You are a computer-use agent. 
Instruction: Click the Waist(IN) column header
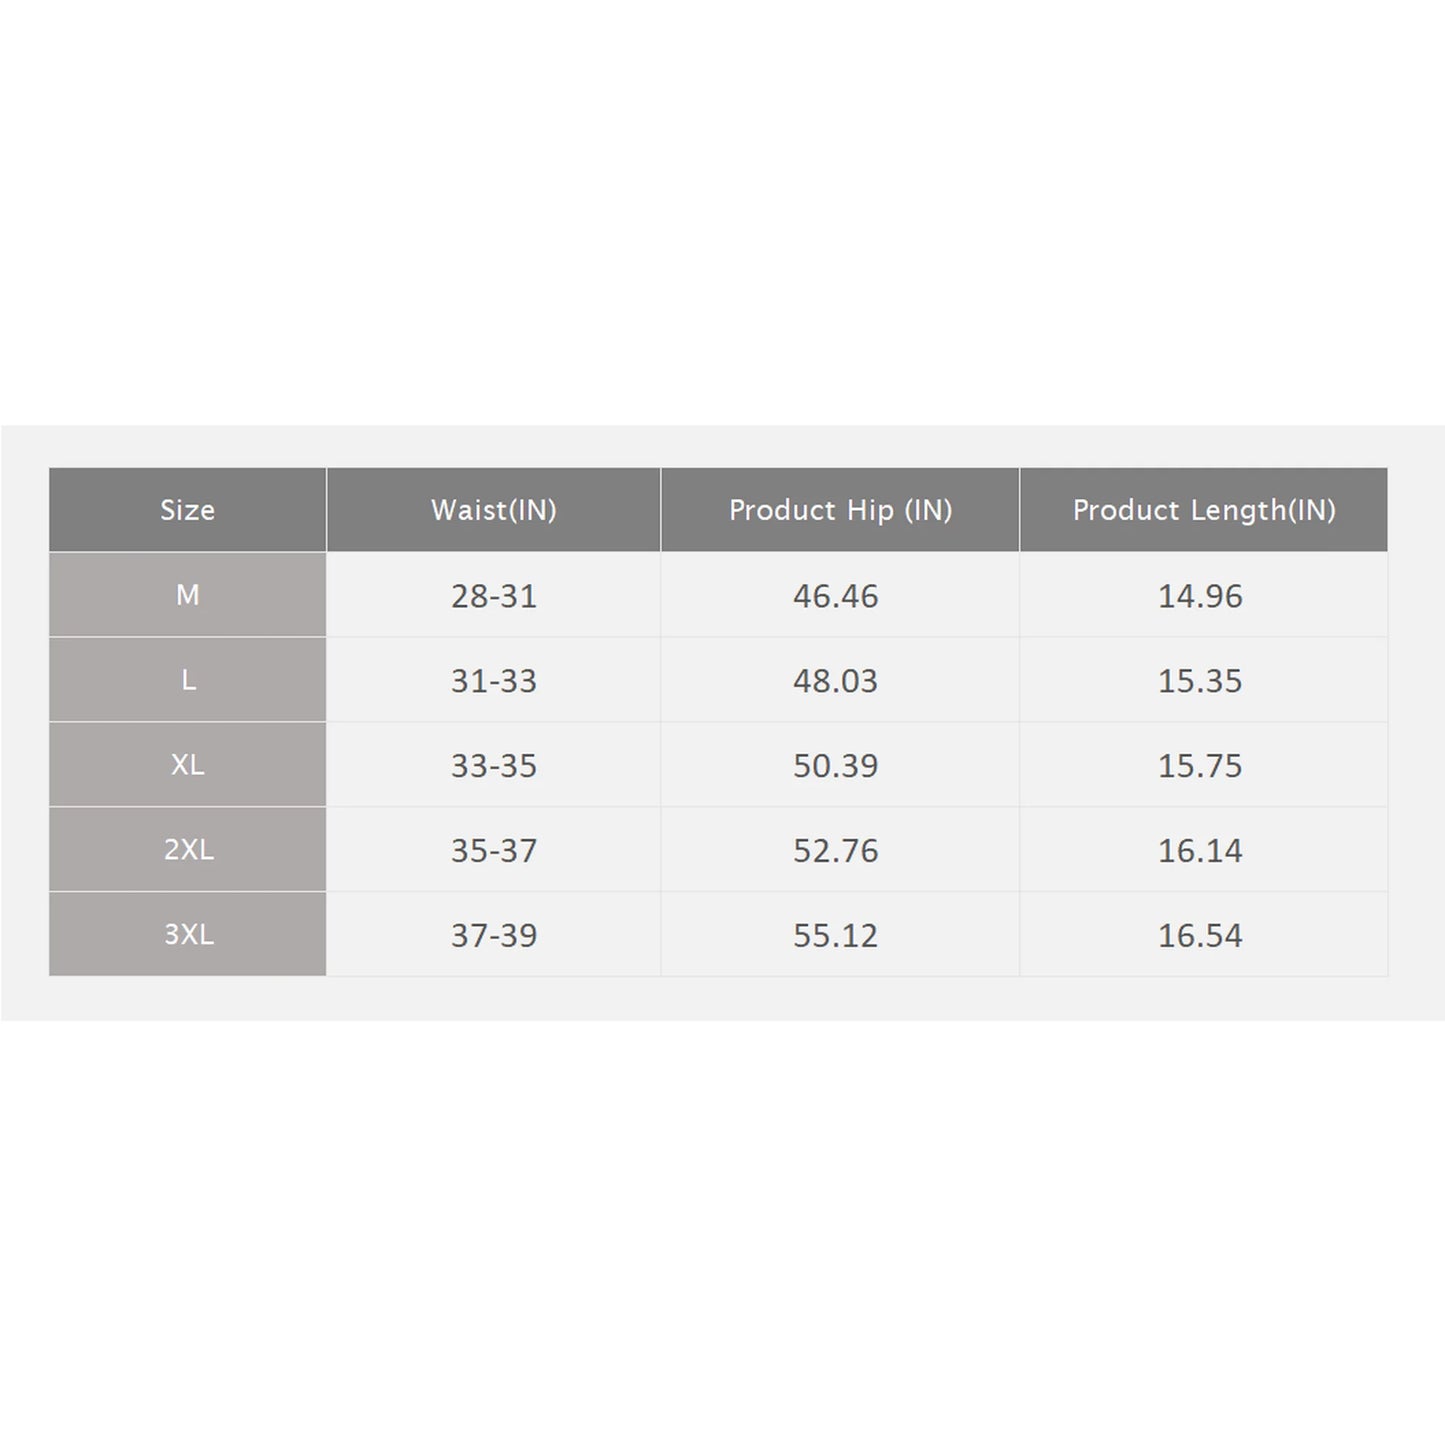click(493, 510)
